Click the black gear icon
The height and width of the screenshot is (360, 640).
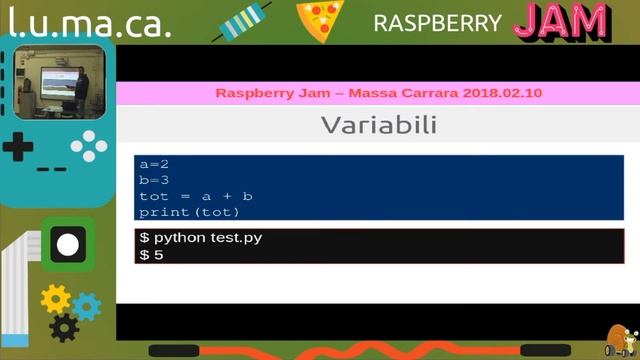64,328
